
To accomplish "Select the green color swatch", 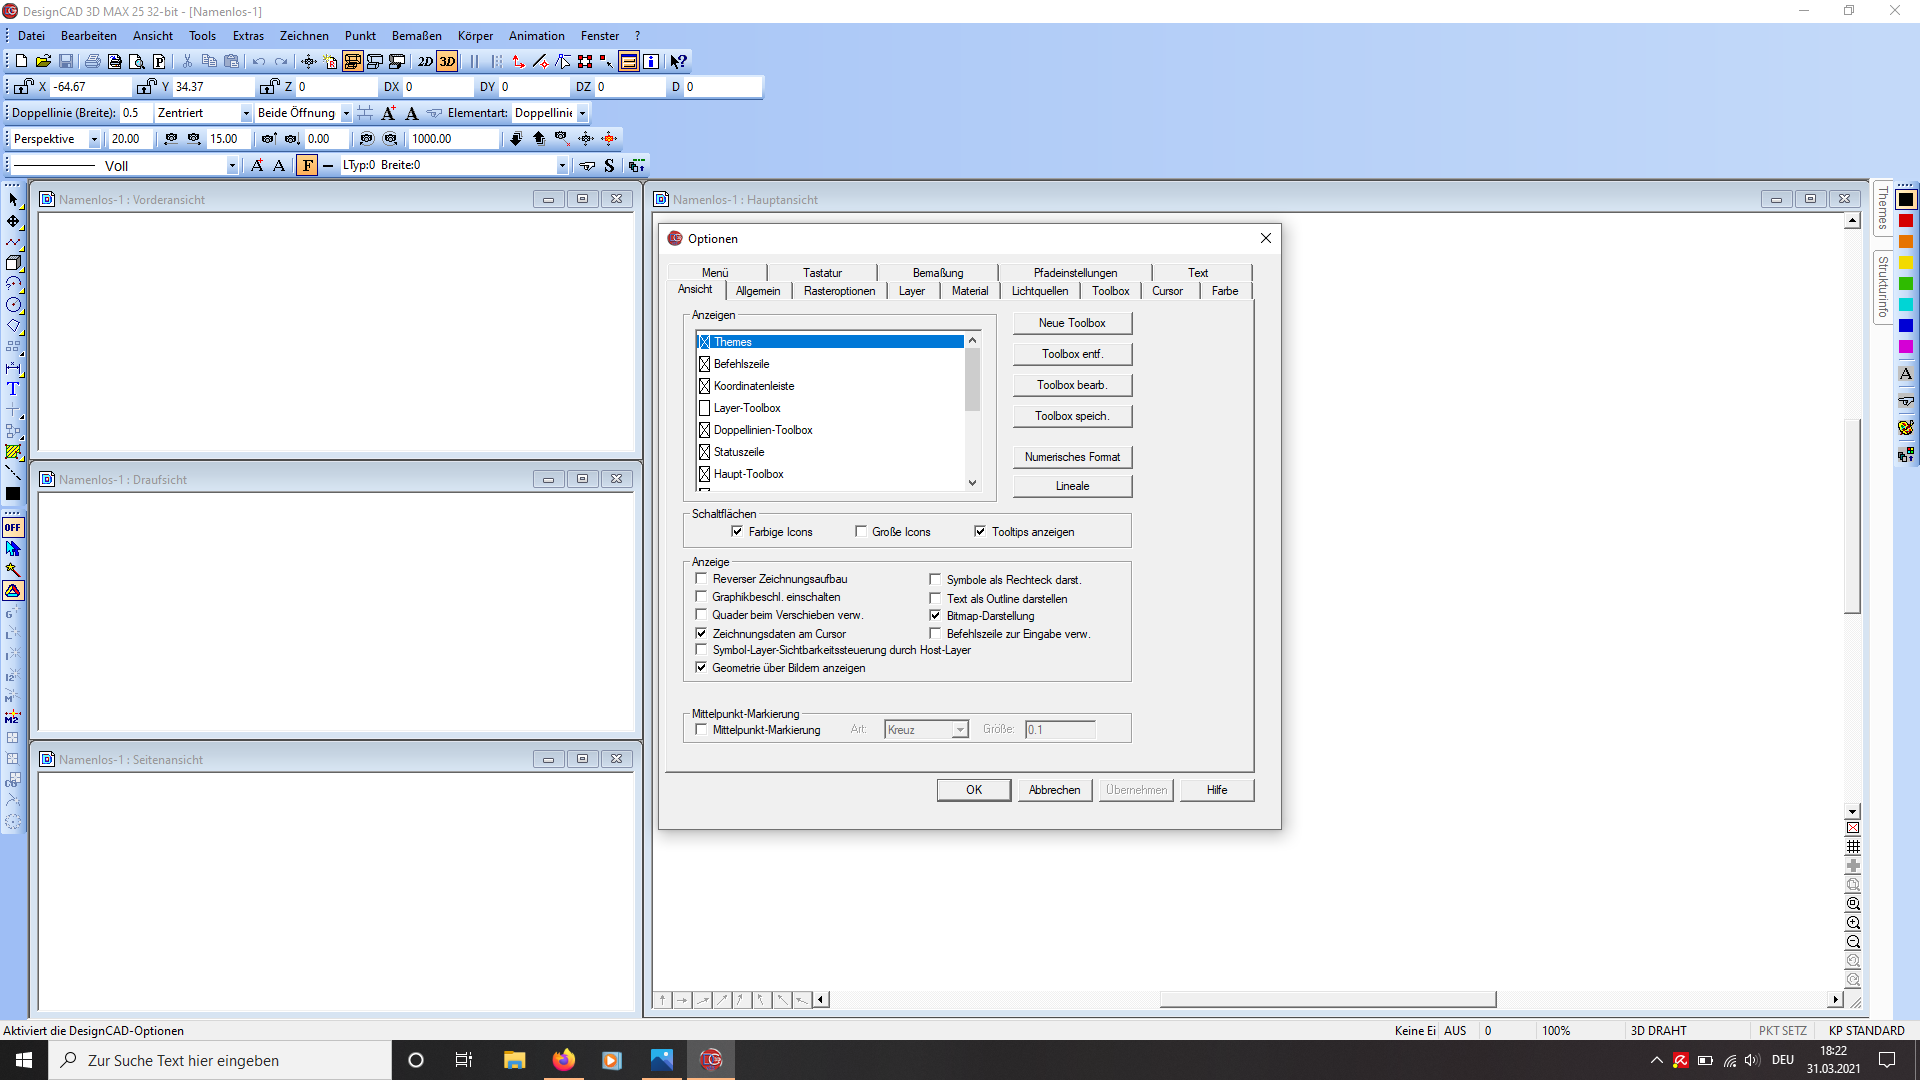I will pyautogui.click(x=1906, y=284).
